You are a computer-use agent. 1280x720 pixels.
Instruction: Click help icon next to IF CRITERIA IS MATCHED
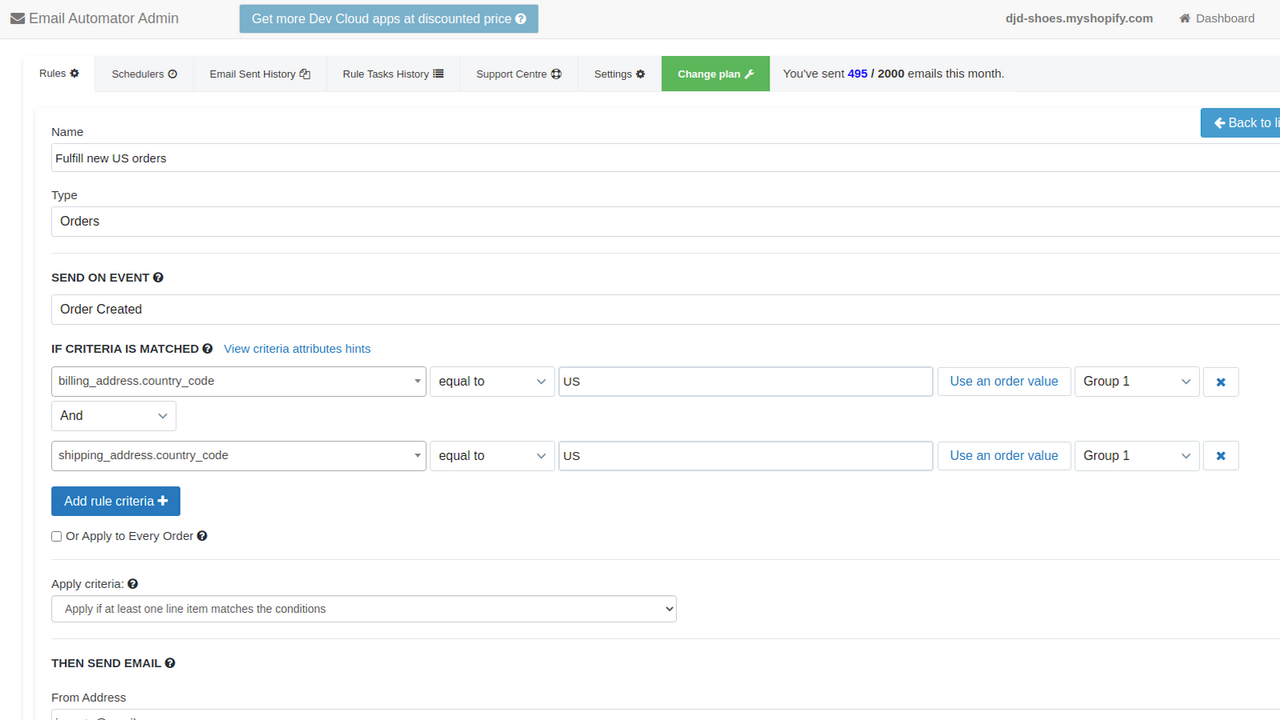208,349
